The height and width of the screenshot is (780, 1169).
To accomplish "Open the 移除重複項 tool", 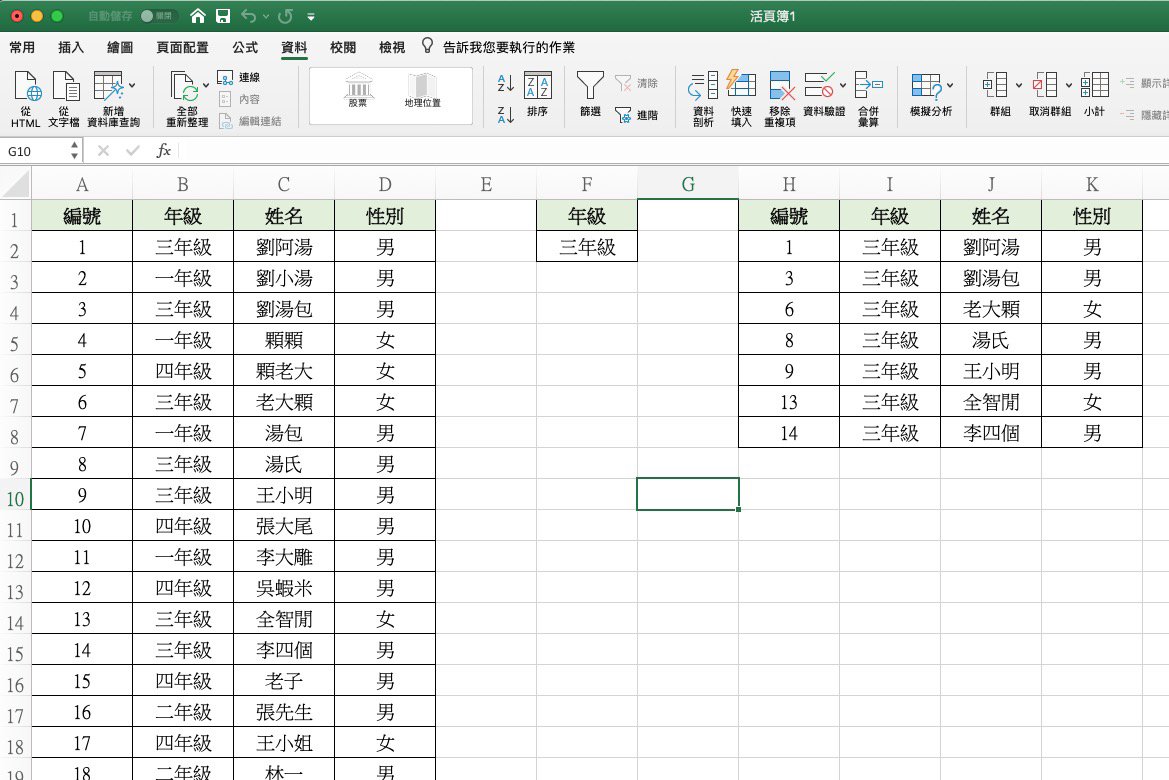I will pyautogui.click(x=781, y=95).
